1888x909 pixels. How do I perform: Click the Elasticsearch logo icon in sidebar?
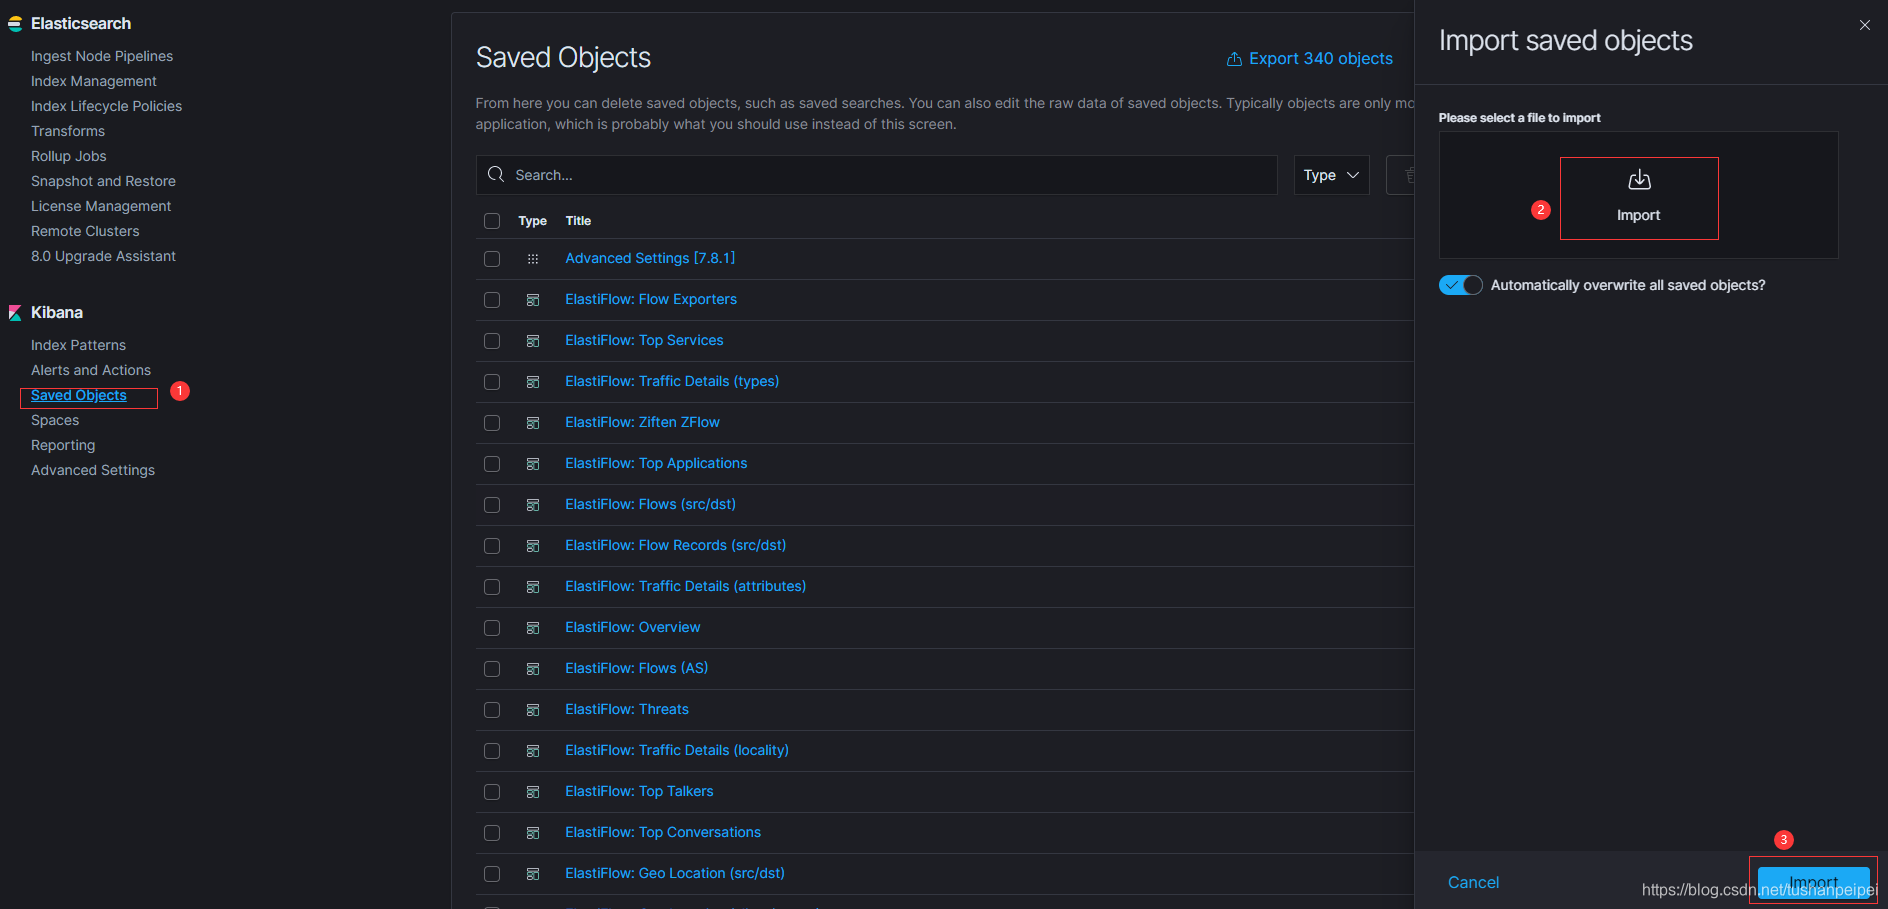click(15, 23)
